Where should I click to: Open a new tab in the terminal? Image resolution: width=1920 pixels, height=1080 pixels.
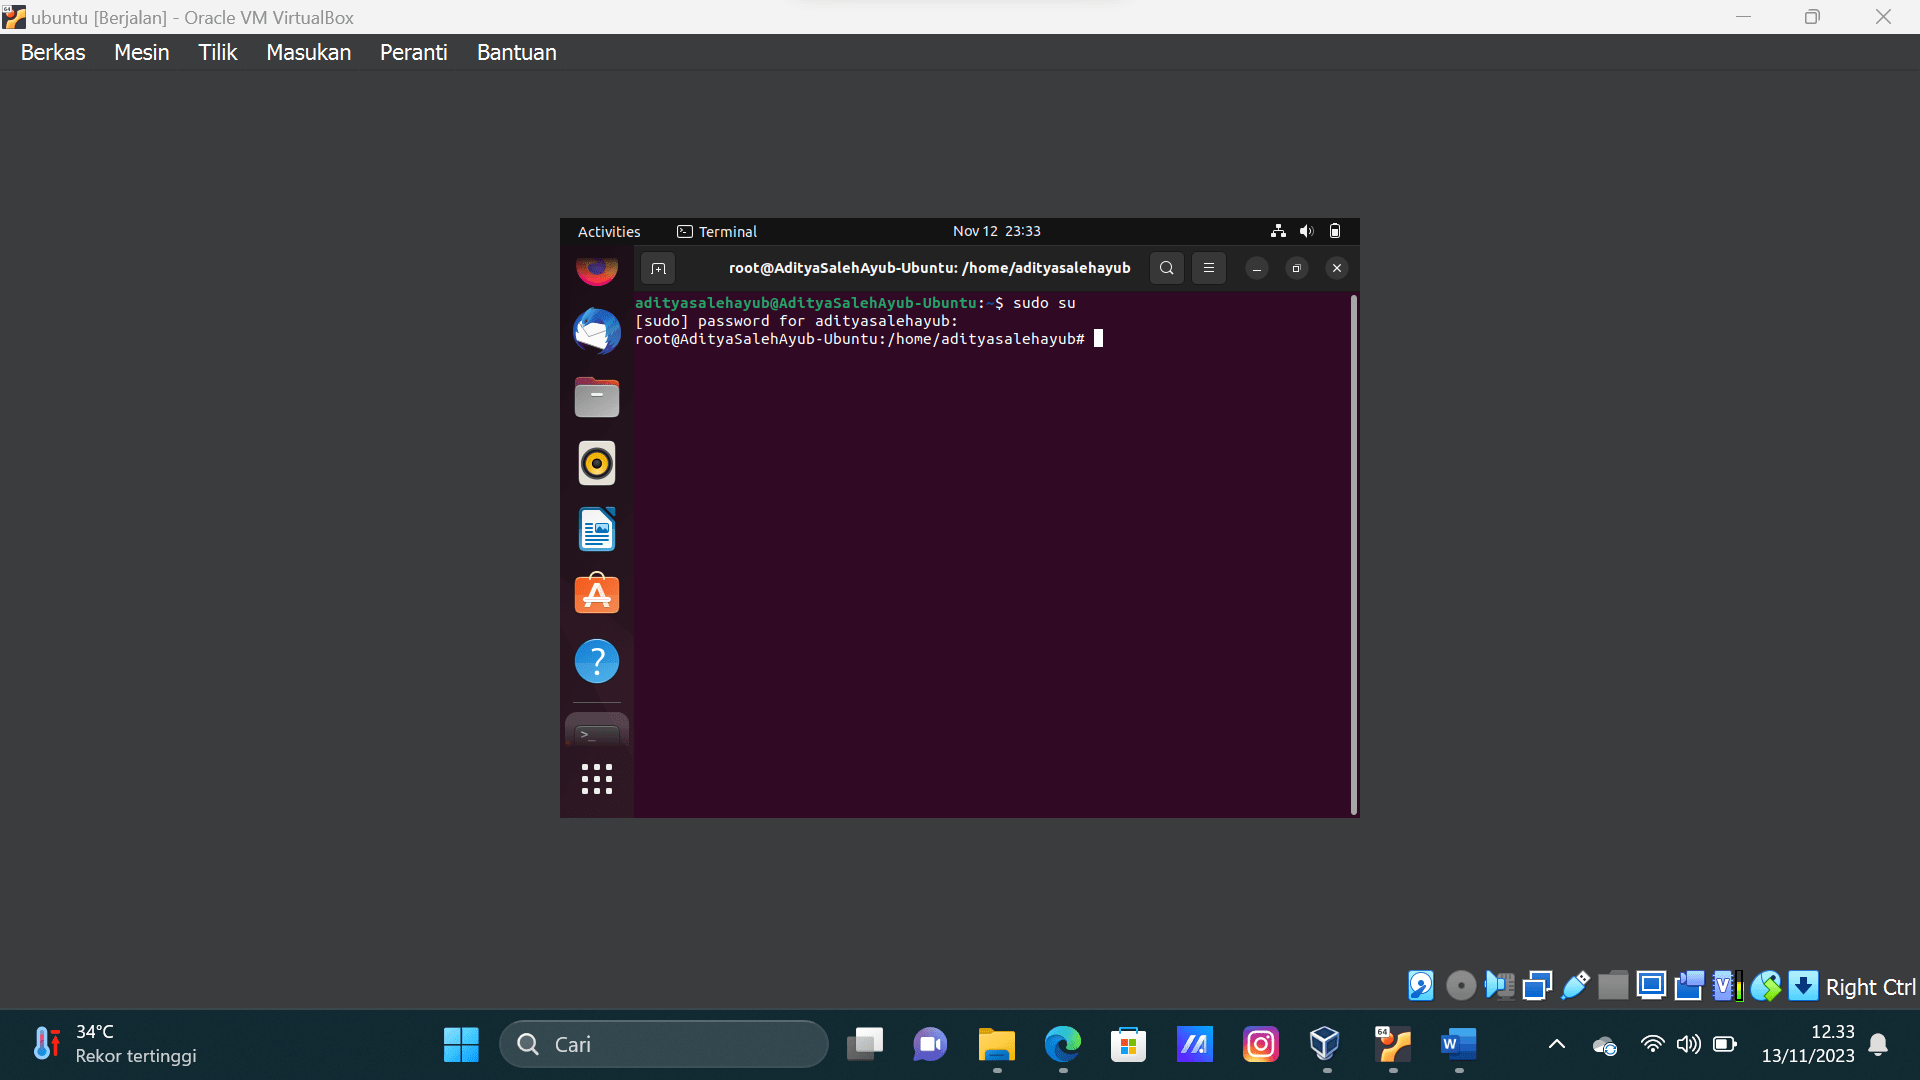(658, 268)
